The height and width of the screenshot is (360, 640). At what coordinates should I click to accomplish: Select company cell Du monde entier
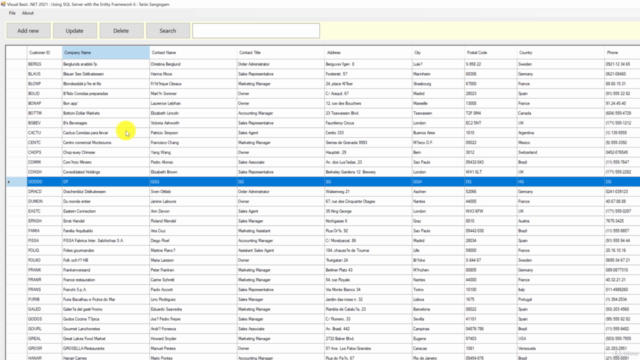106,201
